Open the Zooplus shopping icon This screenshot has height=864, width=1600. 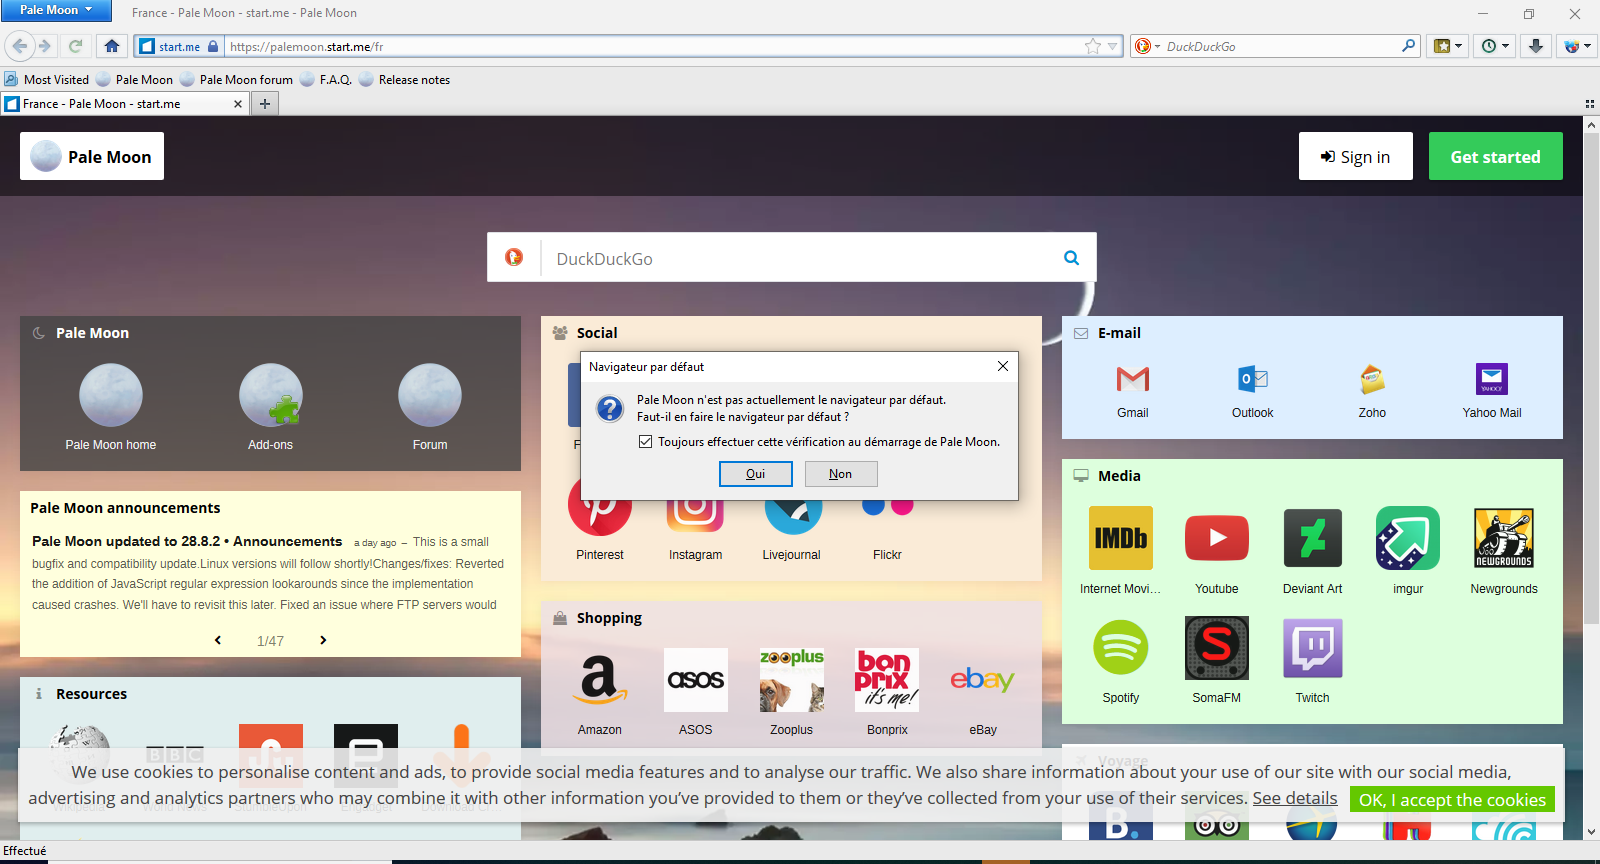[791, 680]
